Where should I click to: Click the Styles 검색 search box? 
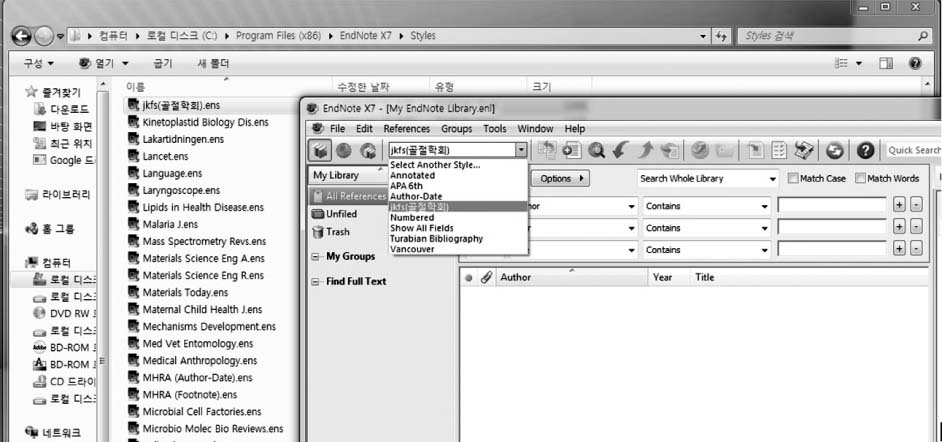[835, 36]
